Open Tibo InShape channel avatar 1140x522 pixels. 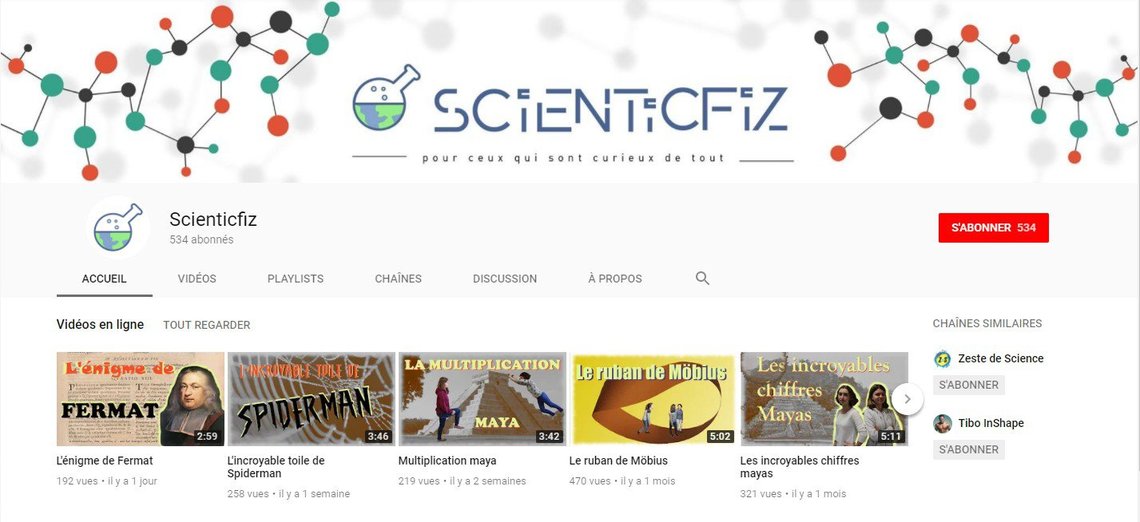pos(942,423)
